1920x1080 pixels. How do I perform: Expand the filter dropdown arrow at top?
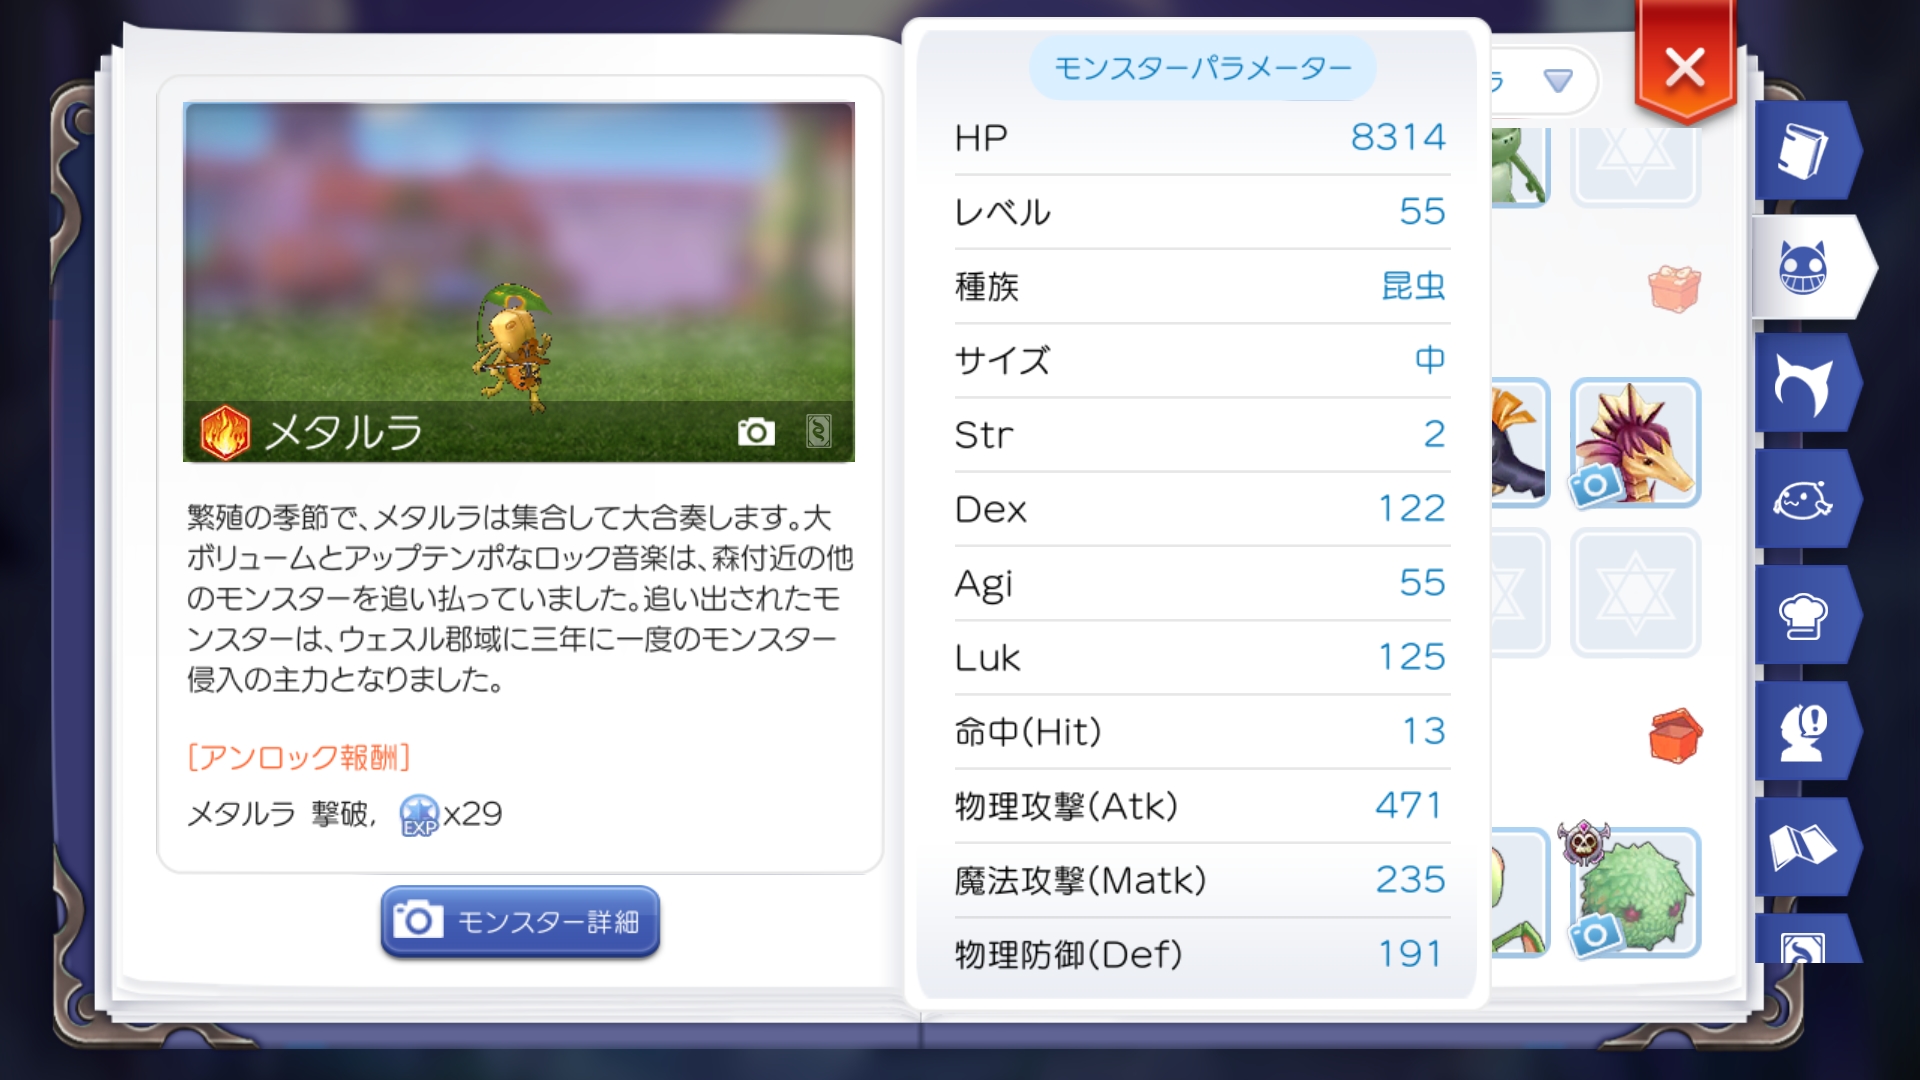click(x=1558, y=80)
